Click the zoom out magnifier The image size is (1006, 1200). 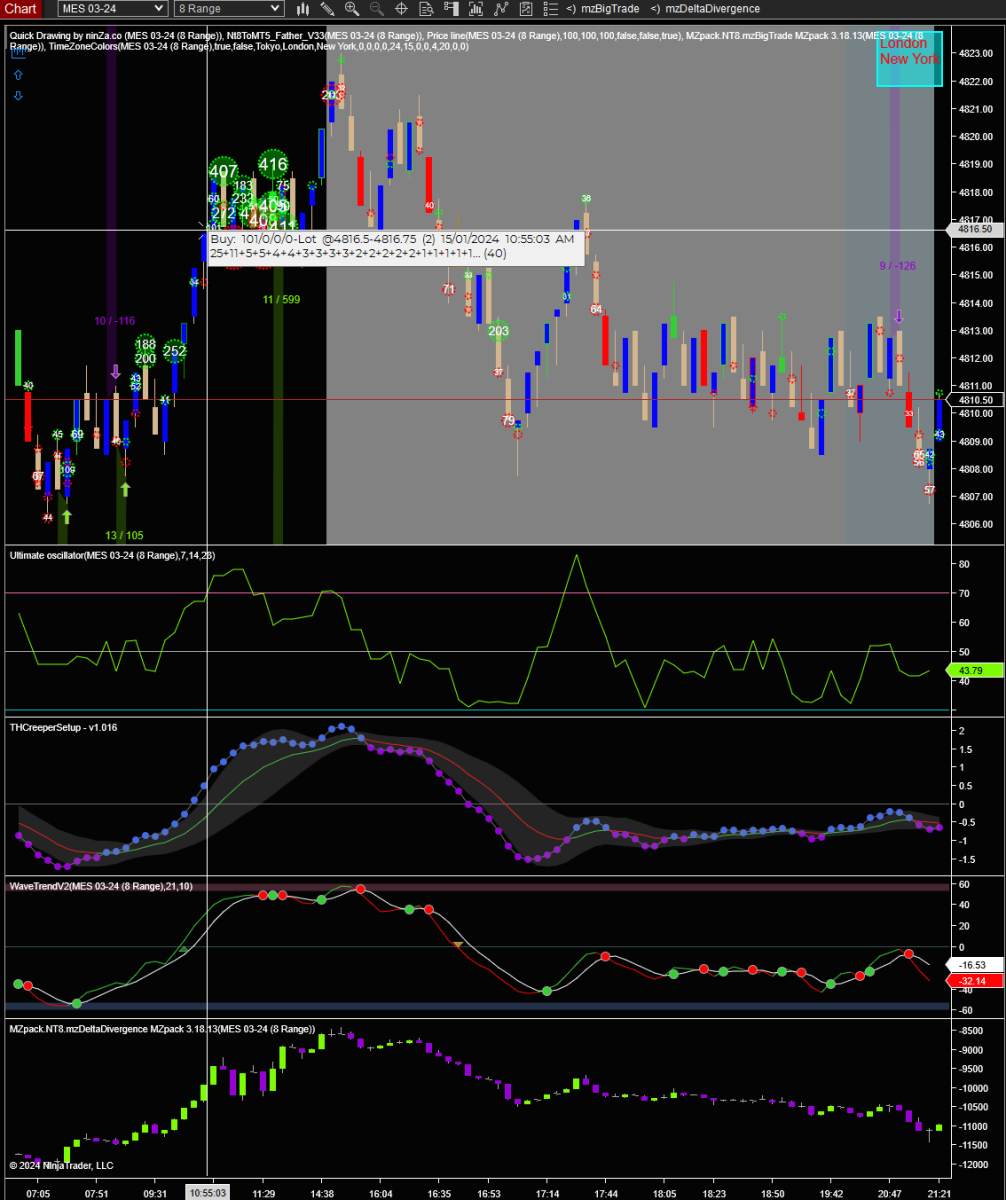tap(376, 8)
